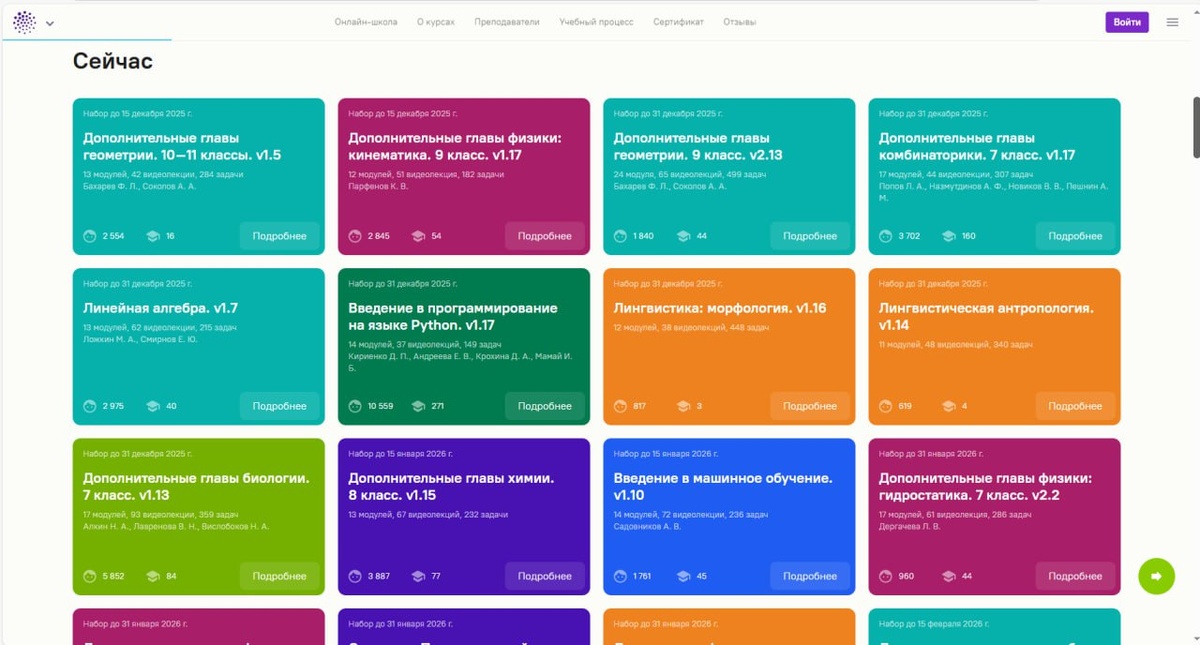The height and width of the screenshot is (645, 1200).
Task: Click graduation cap icon on антропология card
Action: point(949,406)
